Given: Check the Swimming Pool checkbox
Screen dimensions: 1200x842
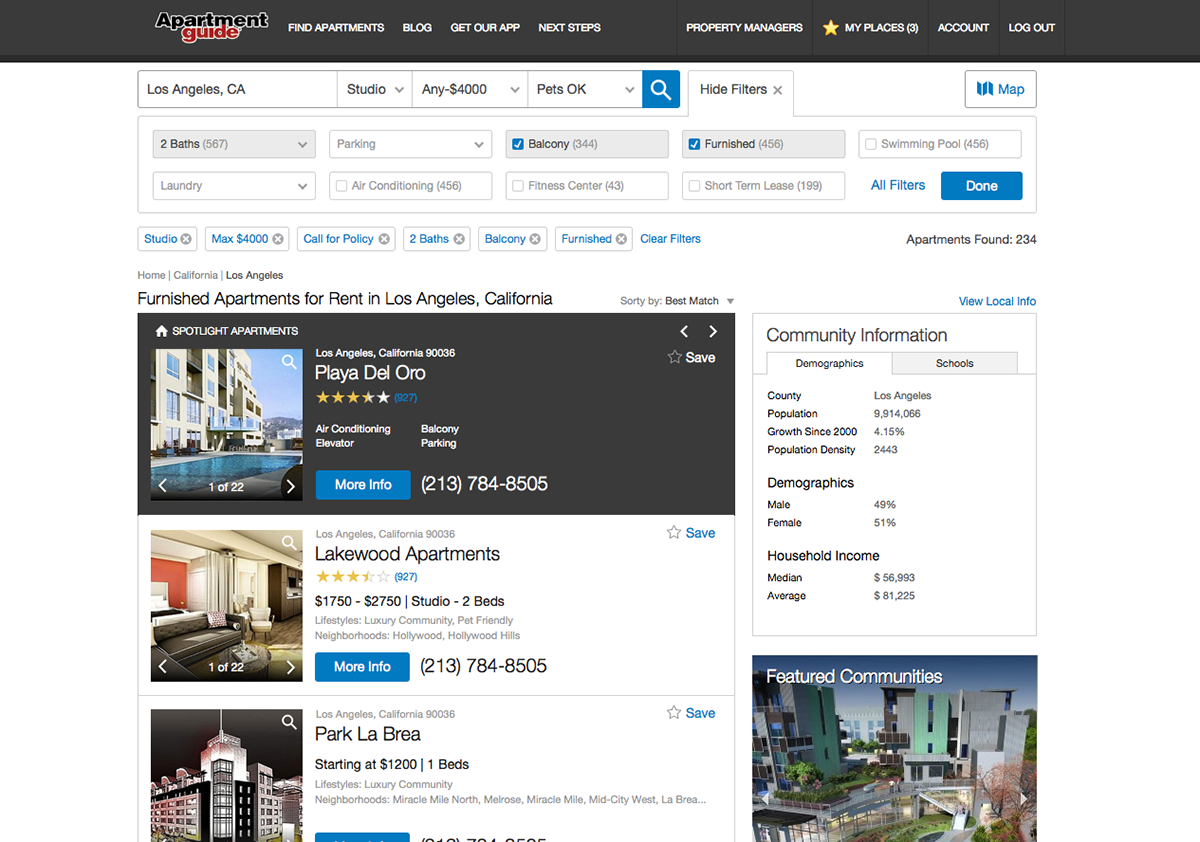Looking at the screenshot, I should [871, 144].
